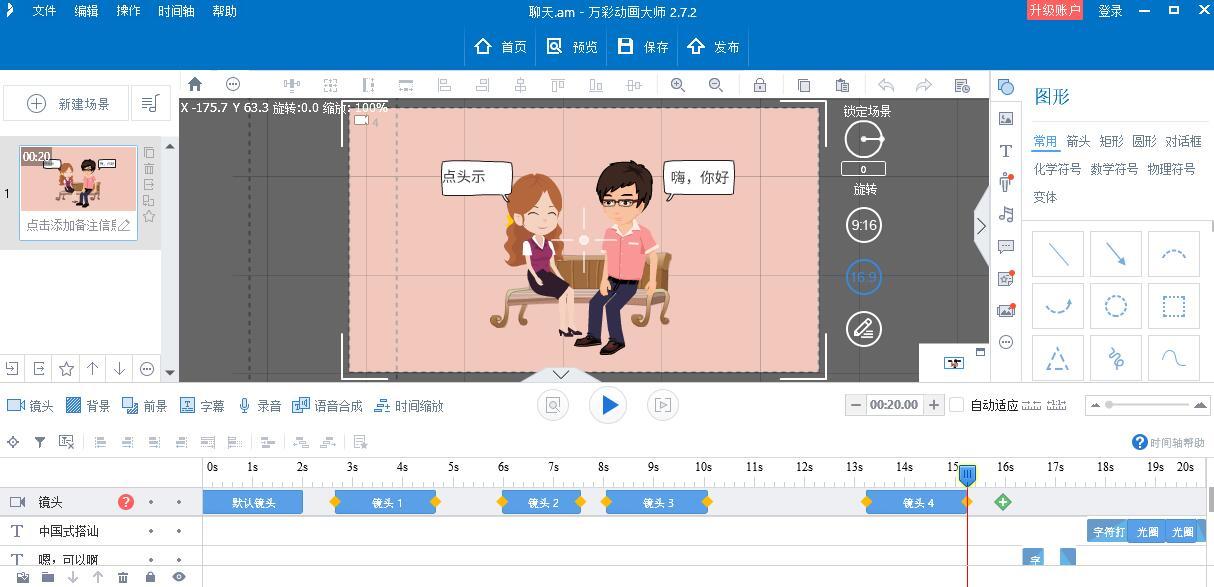Select the 9:16 aspect ratio
The width and height of the screenshot is (1214, 587).
(x=864, y=225)
